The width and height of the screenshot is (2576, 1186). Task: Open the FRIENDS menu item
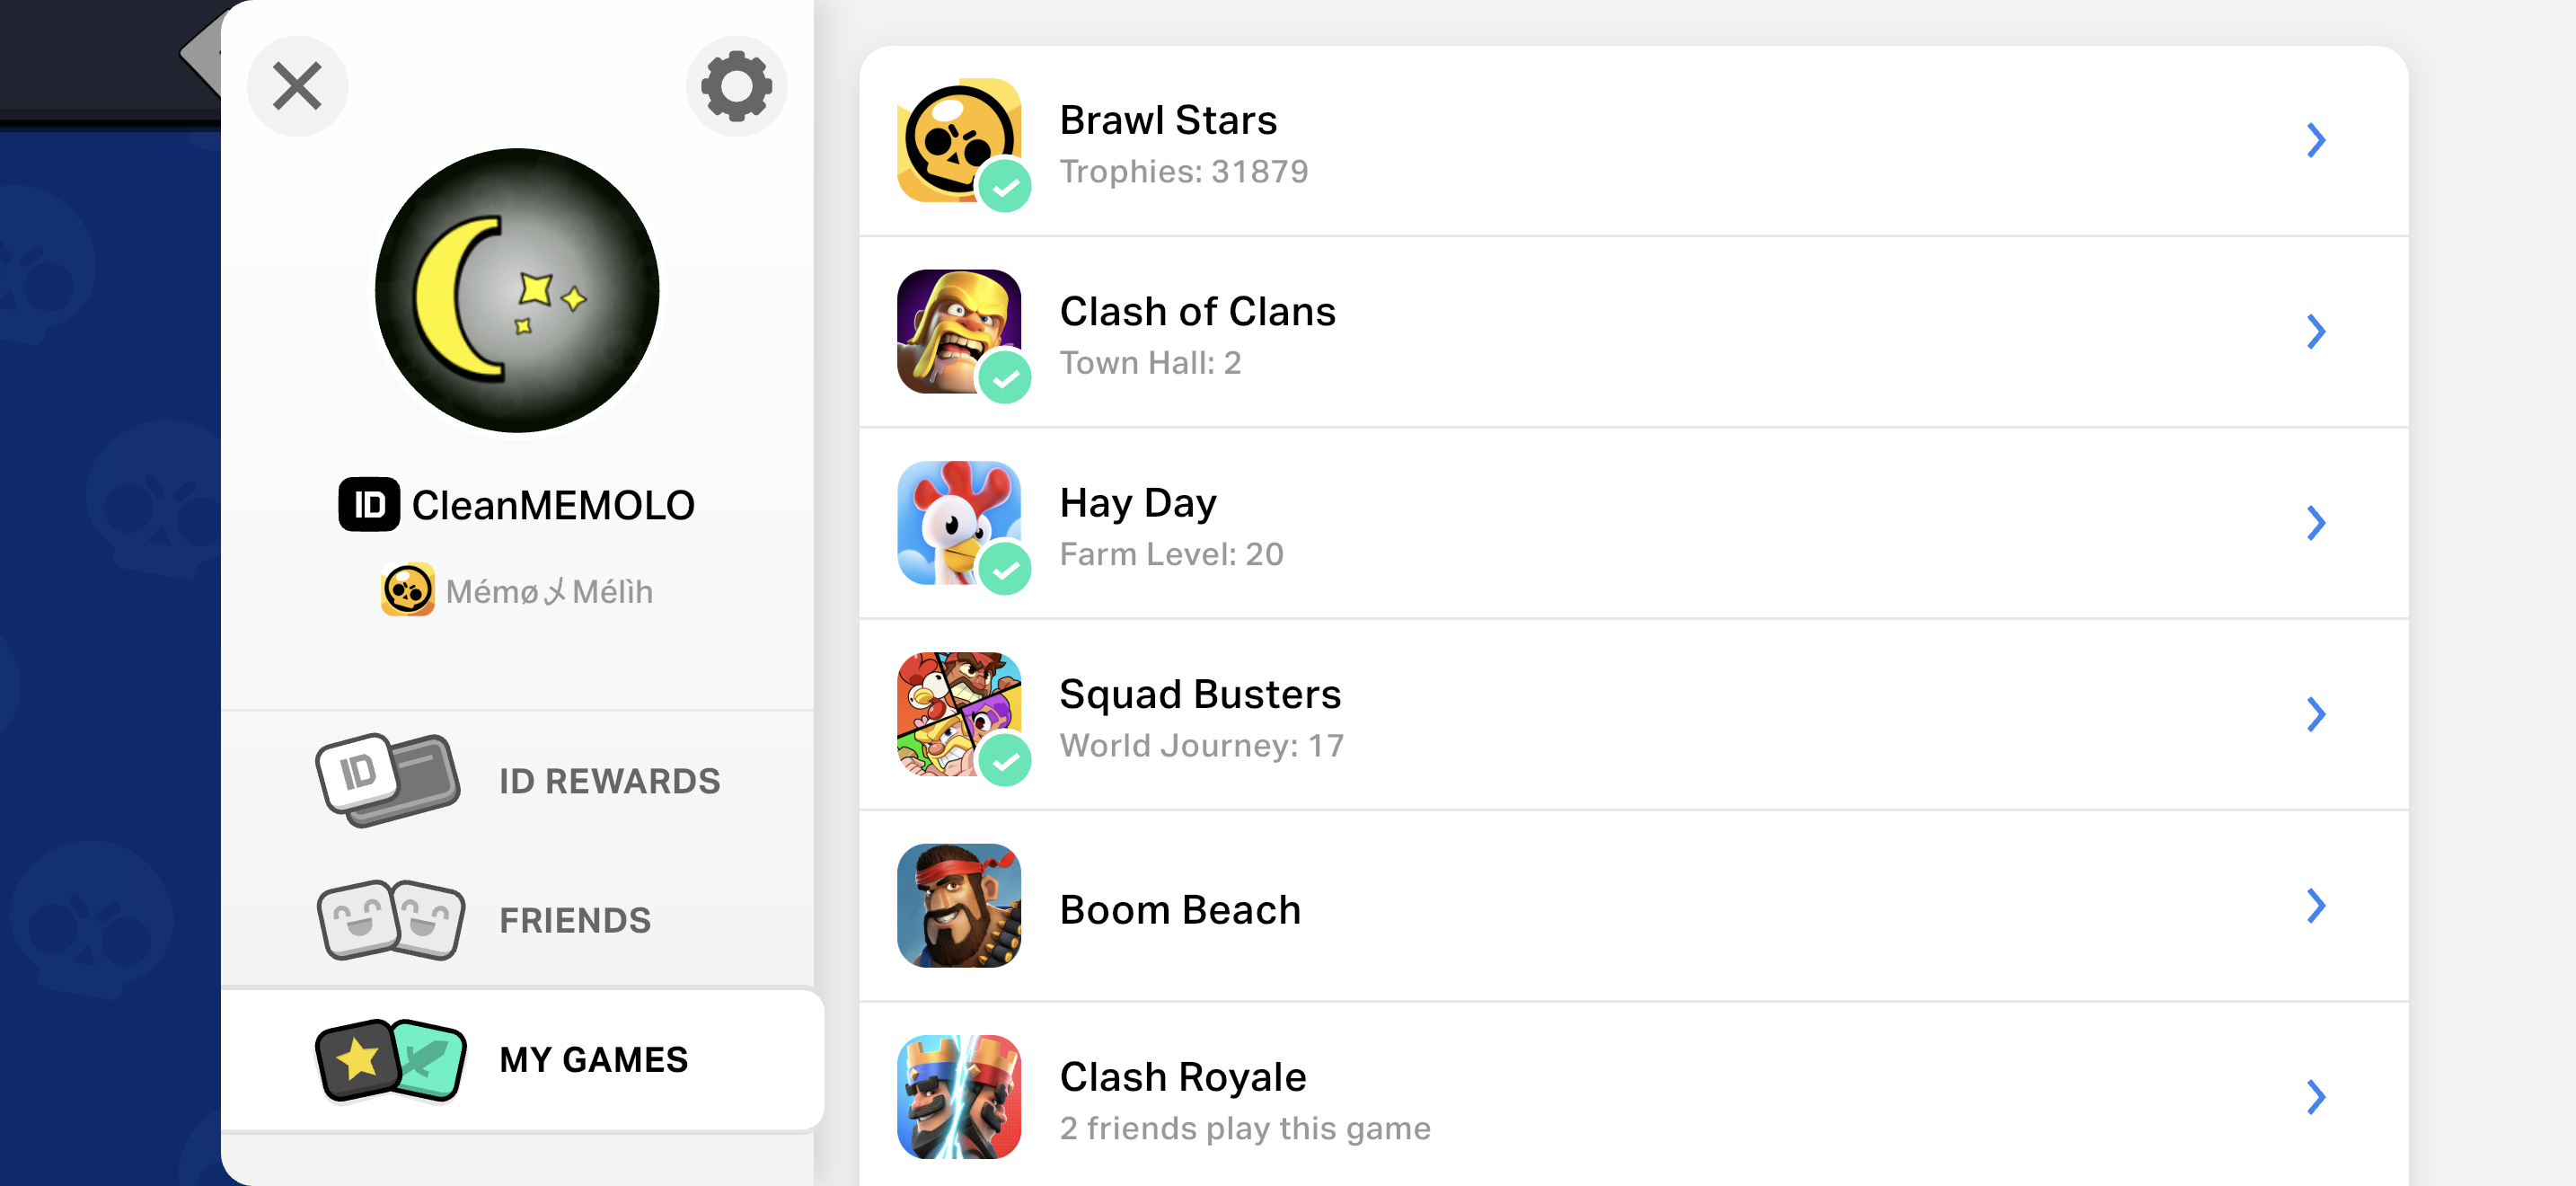[518, 919]
